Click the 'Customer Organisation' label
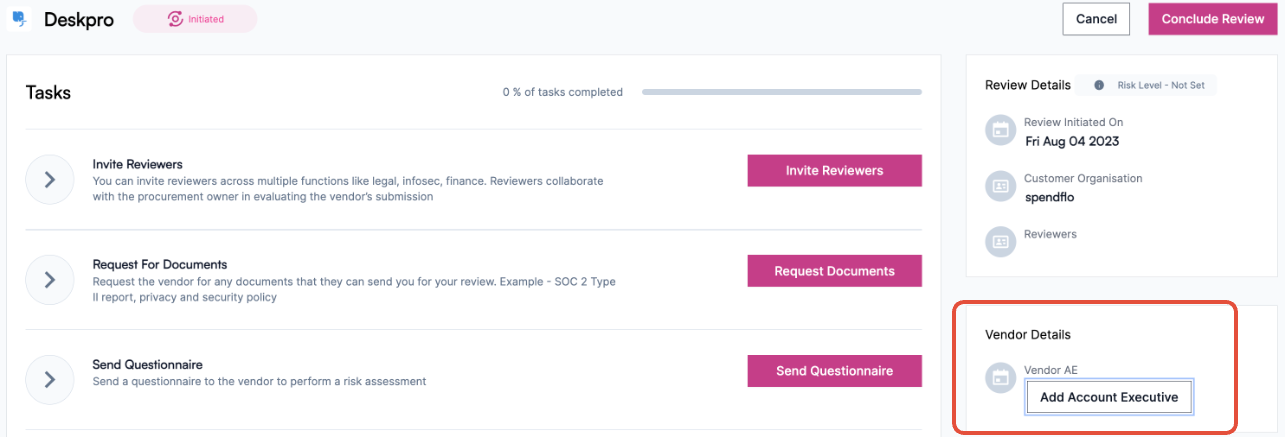The height and width of the screenshot is (437, 1285). point(1083,178)
